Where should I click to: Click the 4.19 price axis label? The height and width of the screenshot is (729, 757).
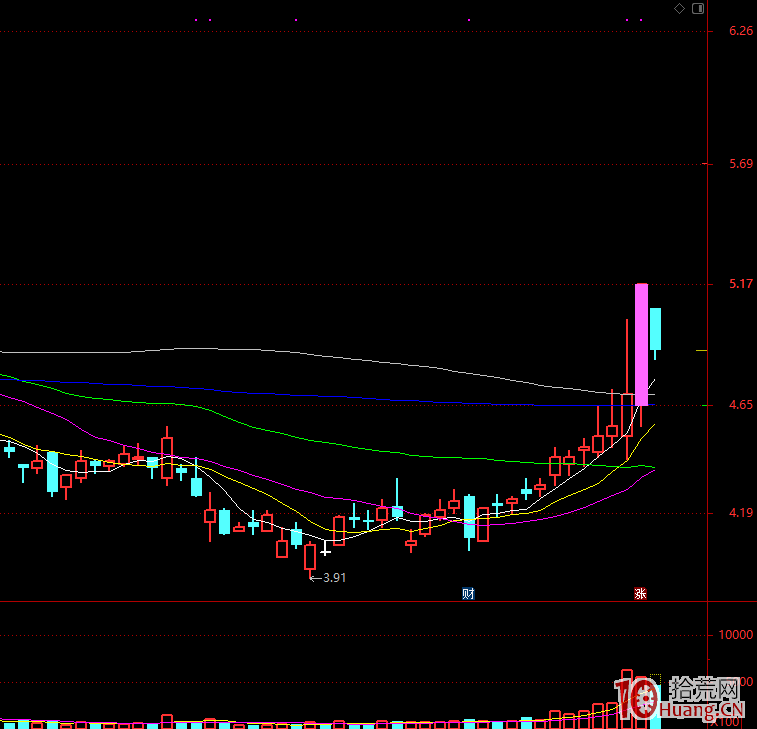(x=741, y=513)
